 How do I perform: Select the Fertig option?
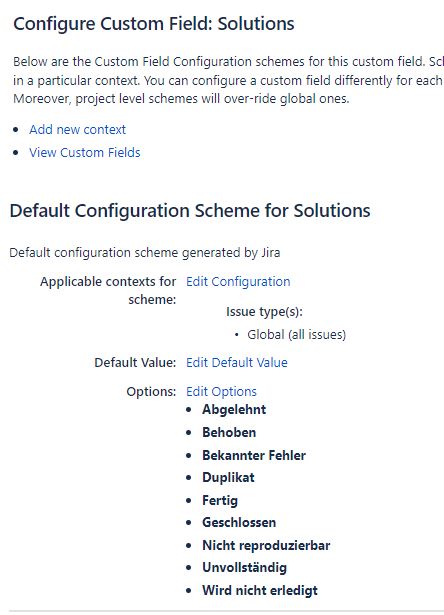click(x=220, y=500)
